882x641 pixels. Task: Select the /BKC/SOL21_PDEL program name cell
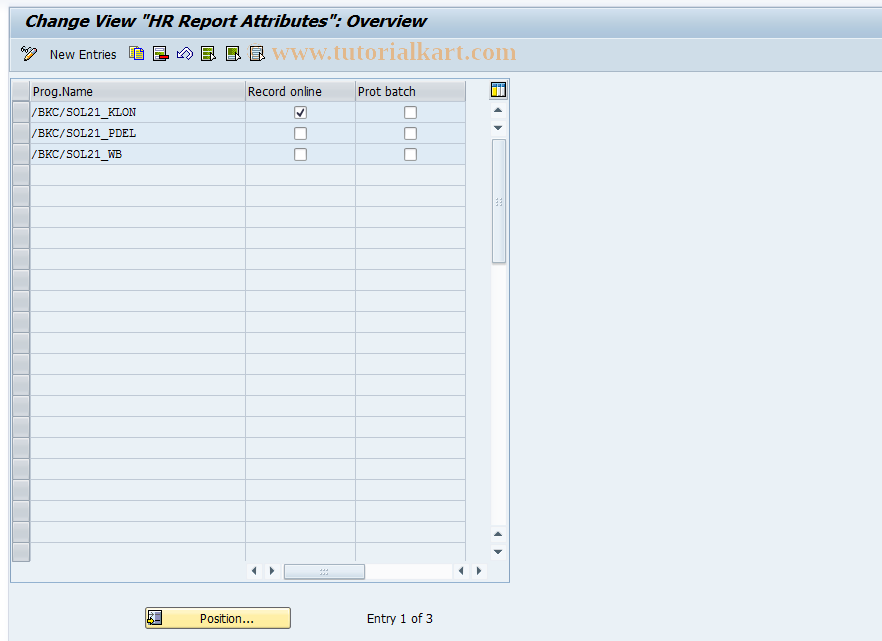[138, 133]
